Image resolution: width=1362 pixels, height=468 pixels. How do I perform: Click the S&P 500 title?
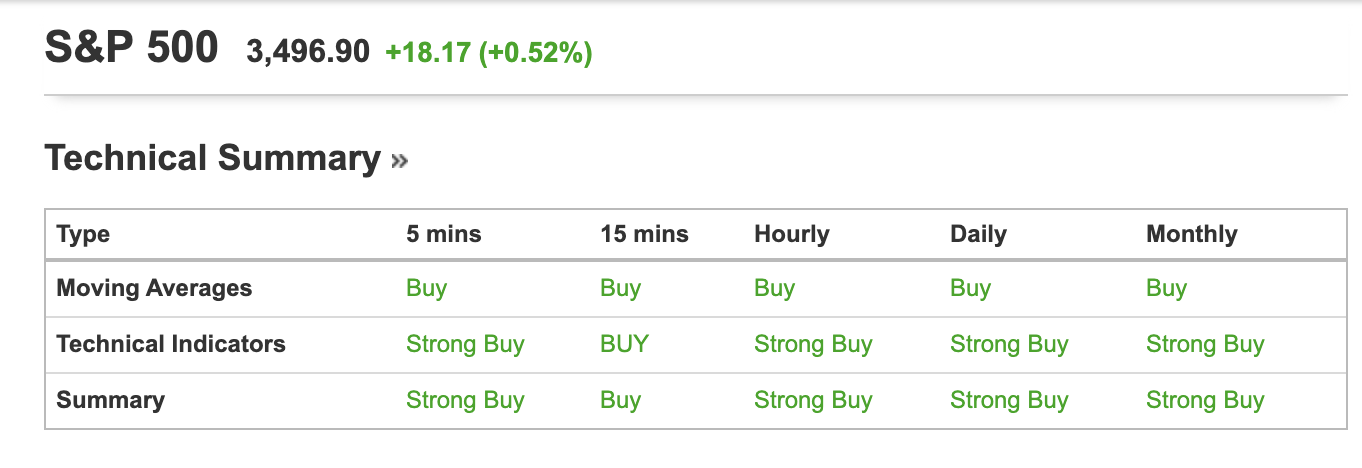click(x=131, y=49)
